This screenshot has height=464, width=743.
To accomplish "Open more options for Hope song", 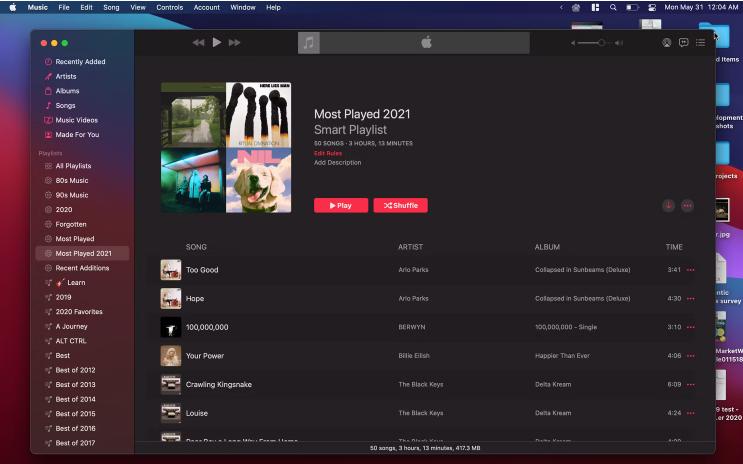I will (x=690, y=299).
